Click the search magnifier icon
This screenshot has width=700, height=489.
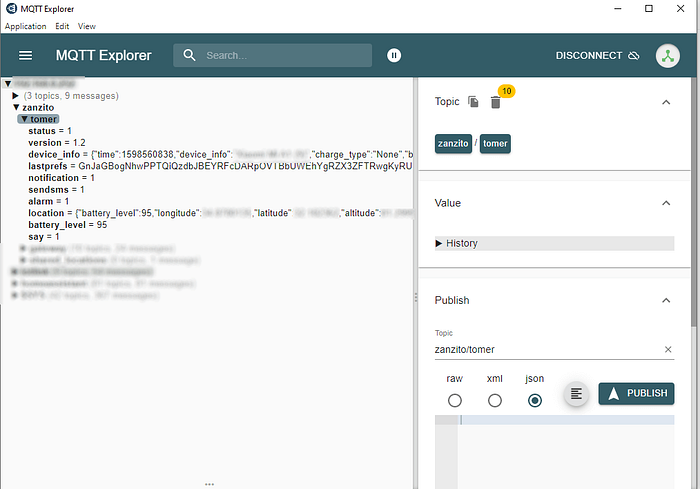click(189, 55)
